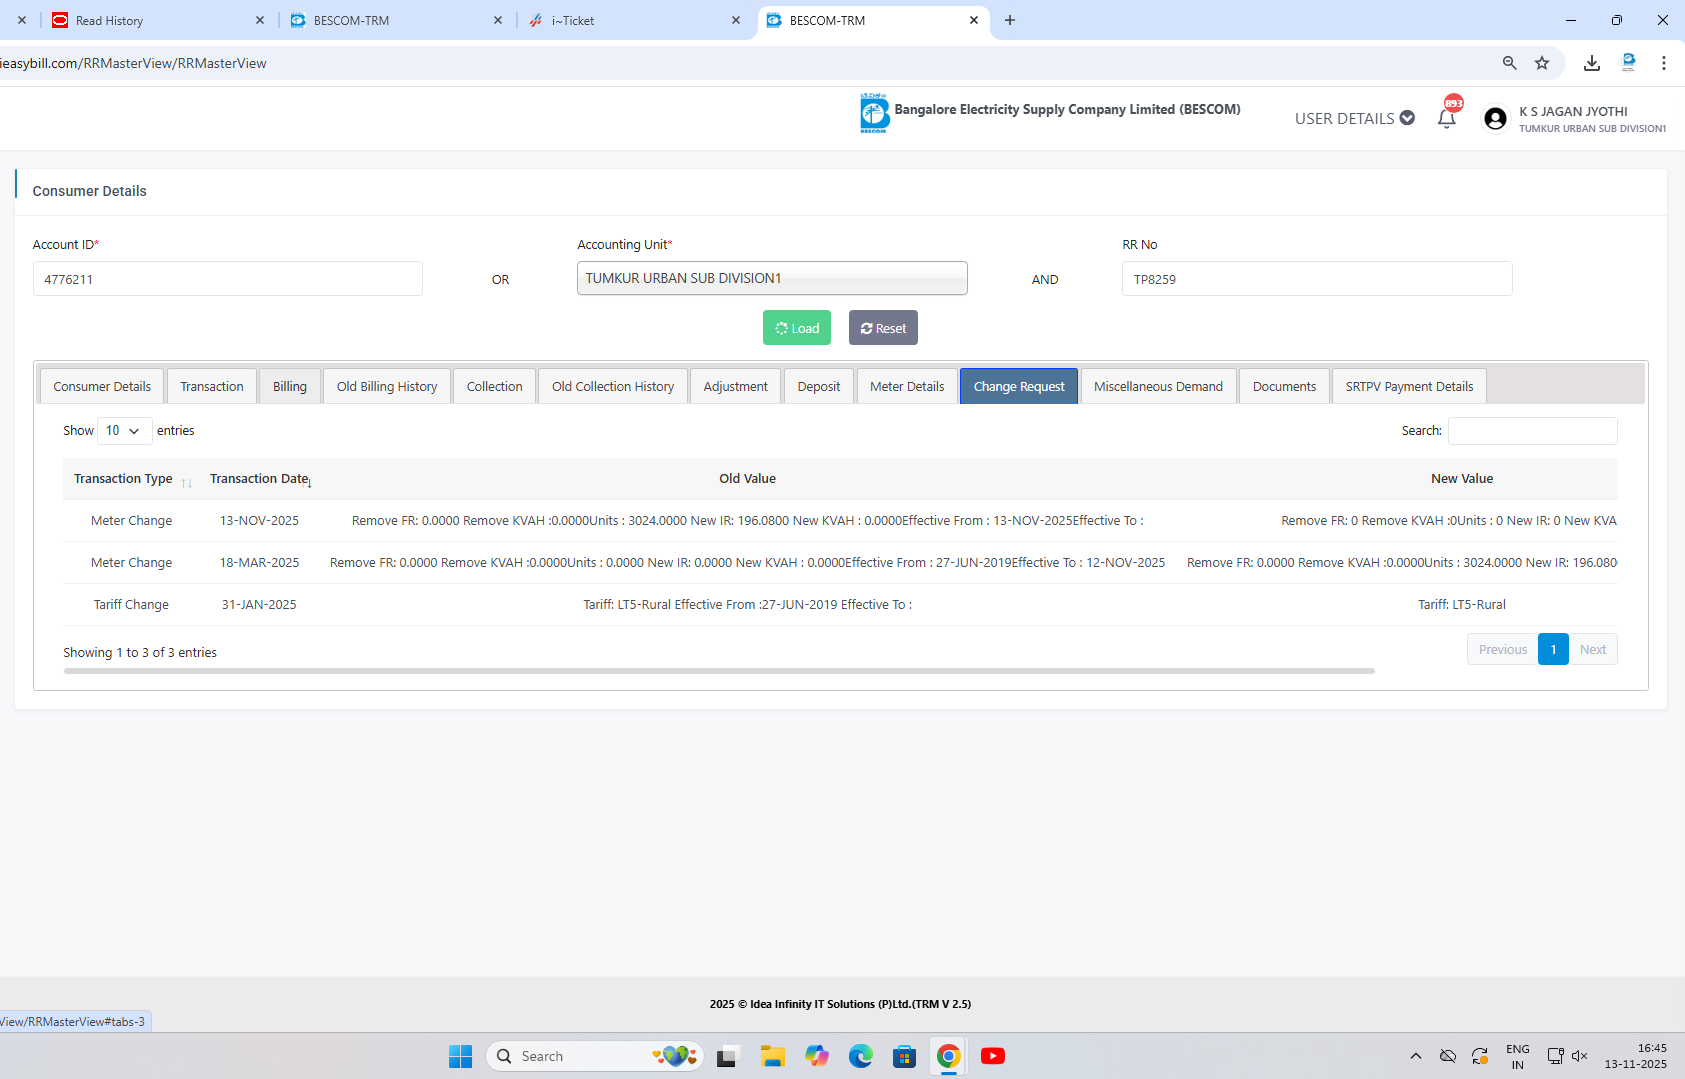Open the Show entries count dropdown

click(x=124, y=431)
